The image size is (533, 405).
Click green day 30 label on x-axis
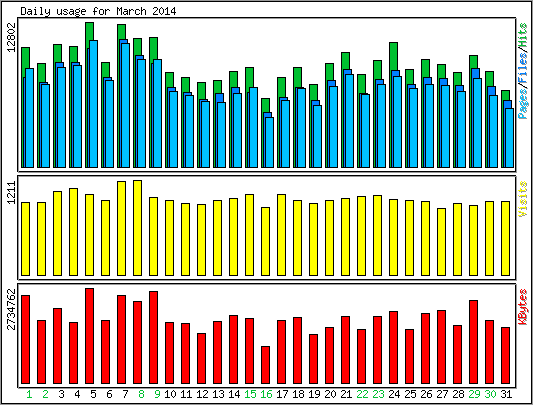pyautogui.click(x=490, y=394)
